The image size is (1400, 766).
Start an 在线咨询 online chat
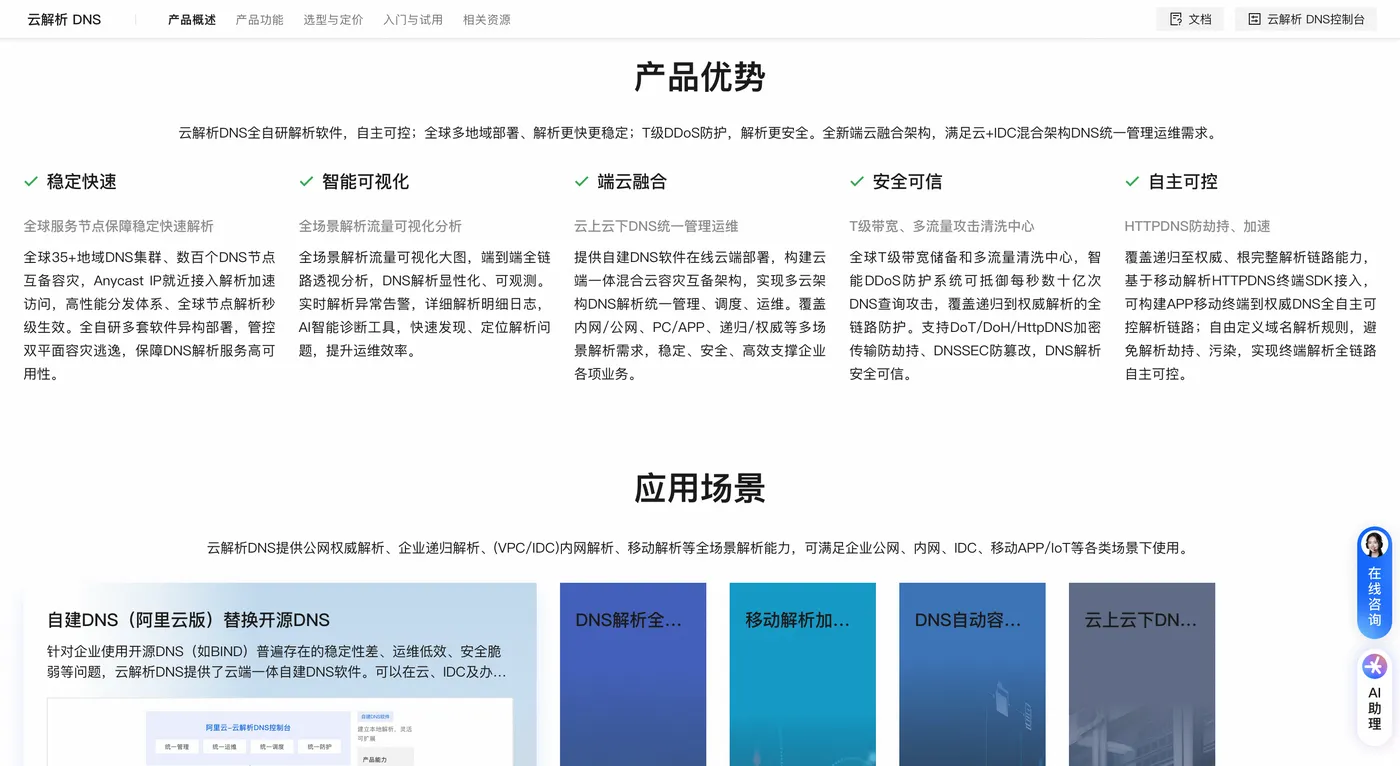1374,582
